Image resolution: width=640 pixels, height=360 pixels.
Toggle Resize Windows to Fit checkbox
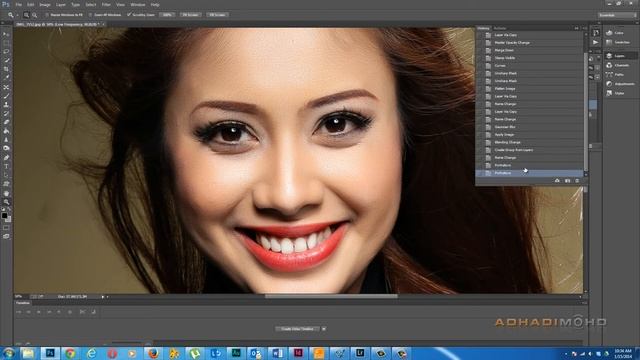tap(47, 15)
